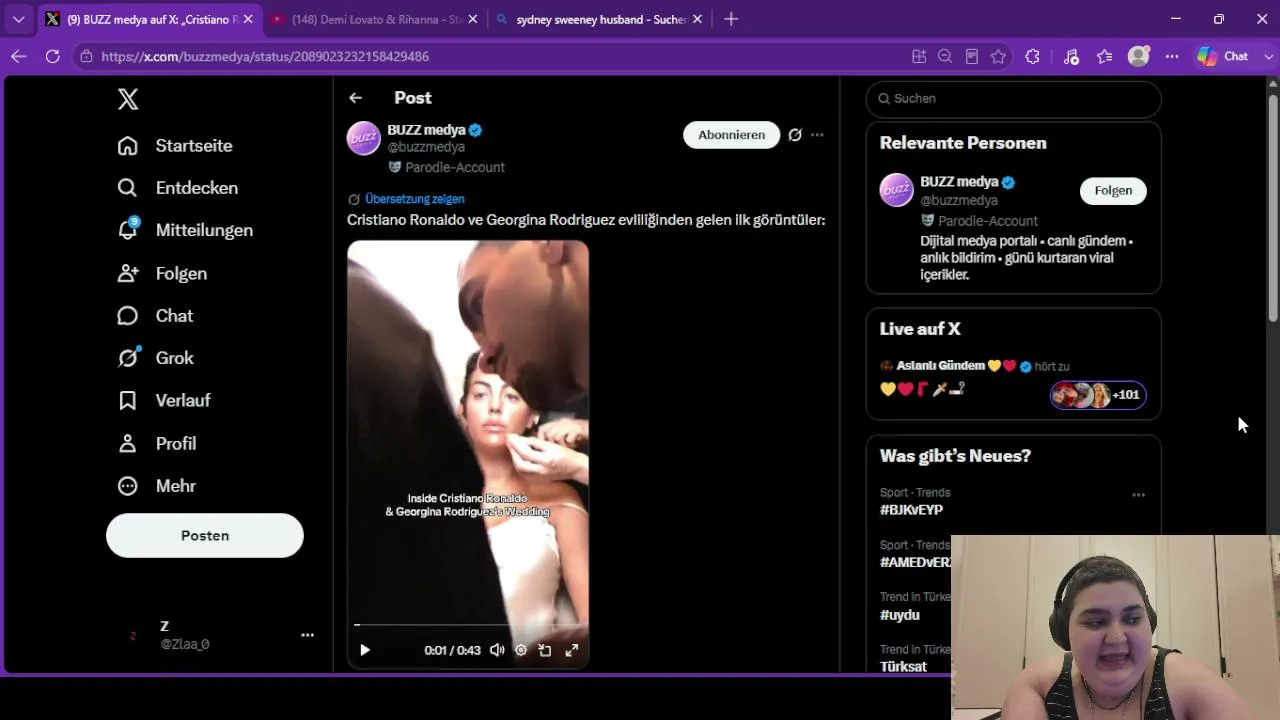Go back in browser history
Viewport: 1280px width, 720px height.
coord(18,57)
